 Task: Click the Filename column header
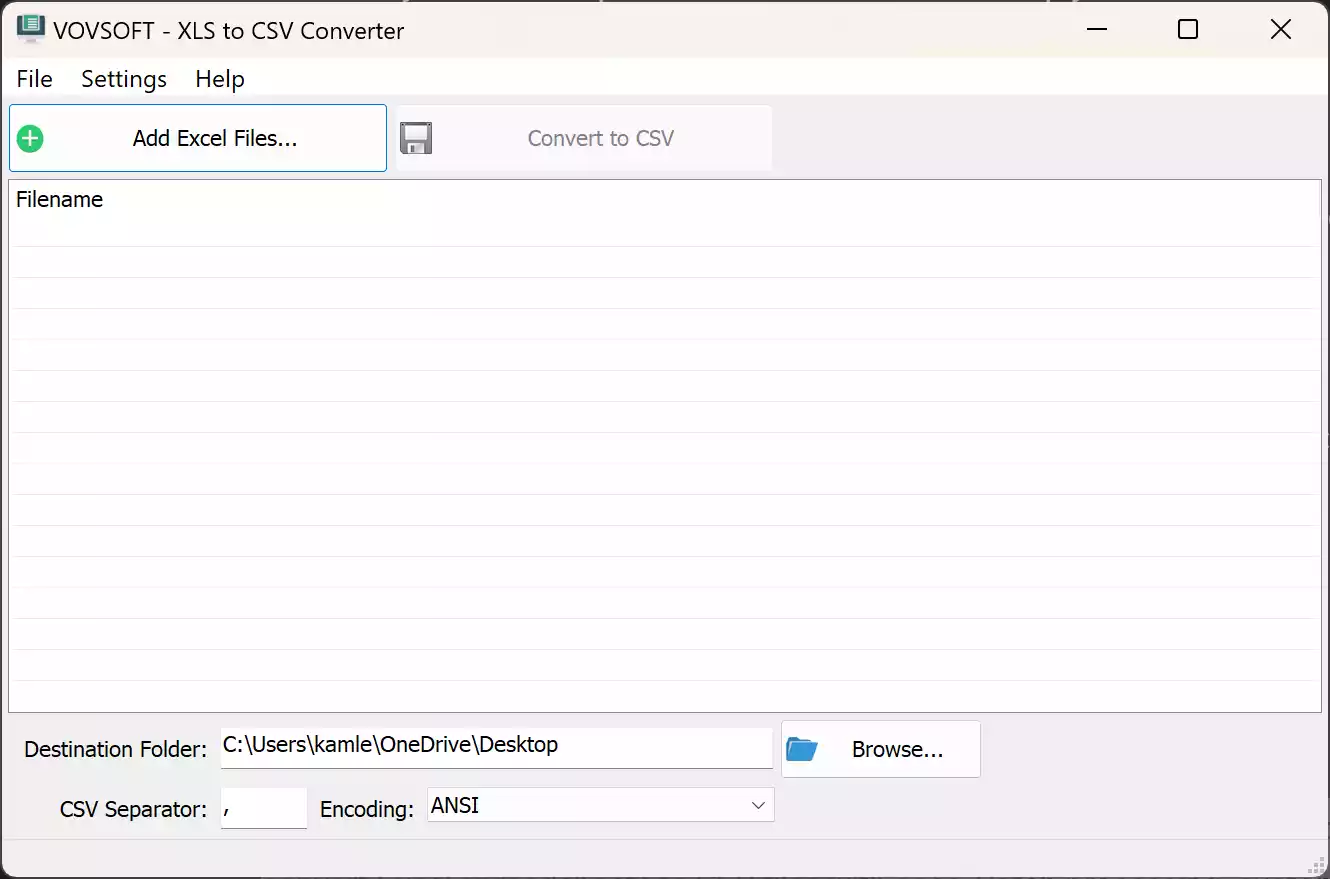(60, 199)
